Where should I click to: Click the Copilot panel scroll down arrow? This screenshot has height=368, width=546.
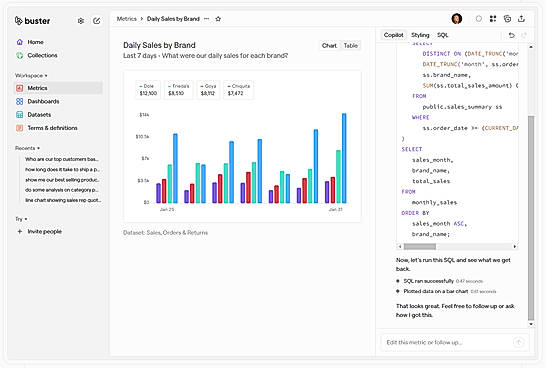click(x=531, y=324)
